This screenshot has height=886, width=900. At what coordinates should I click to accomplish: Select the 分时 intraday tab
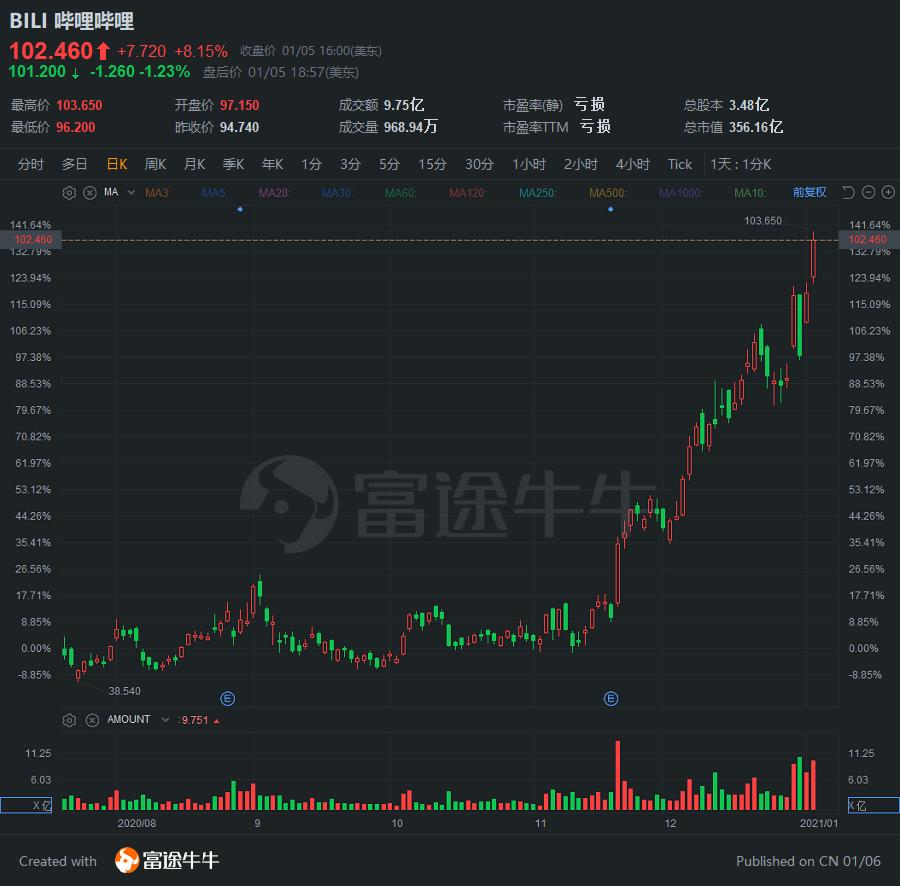30,164
